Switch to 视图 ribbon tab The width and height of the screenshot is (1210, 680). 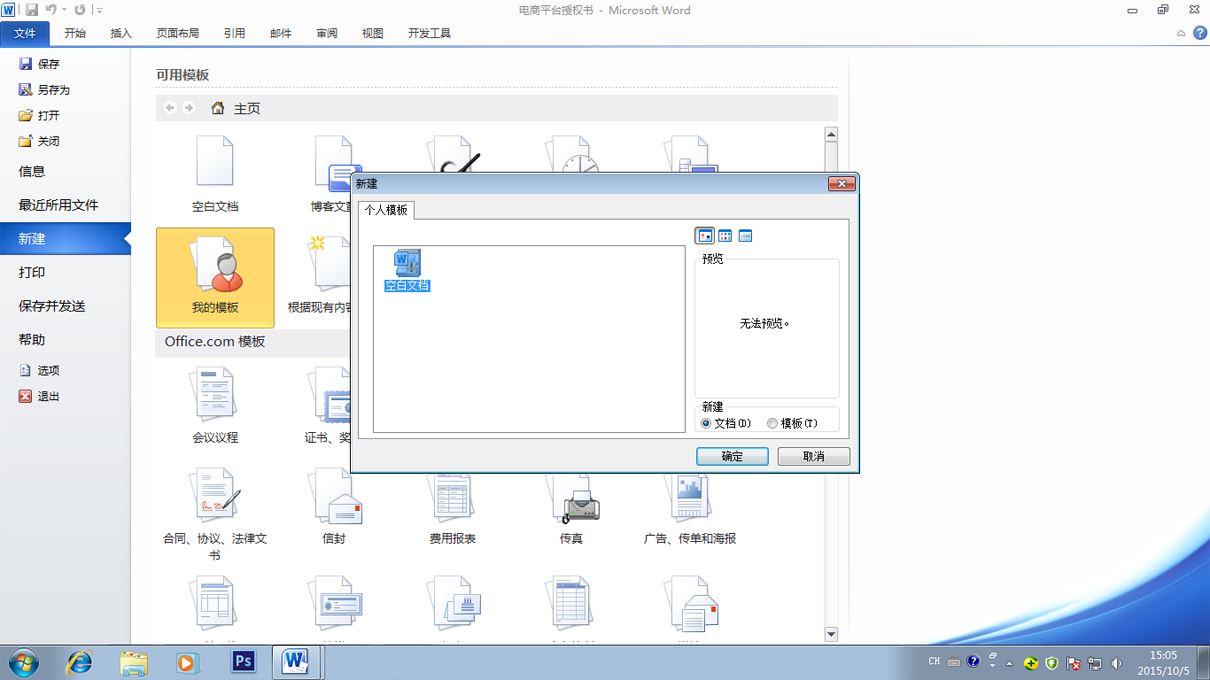pos(373,33)
